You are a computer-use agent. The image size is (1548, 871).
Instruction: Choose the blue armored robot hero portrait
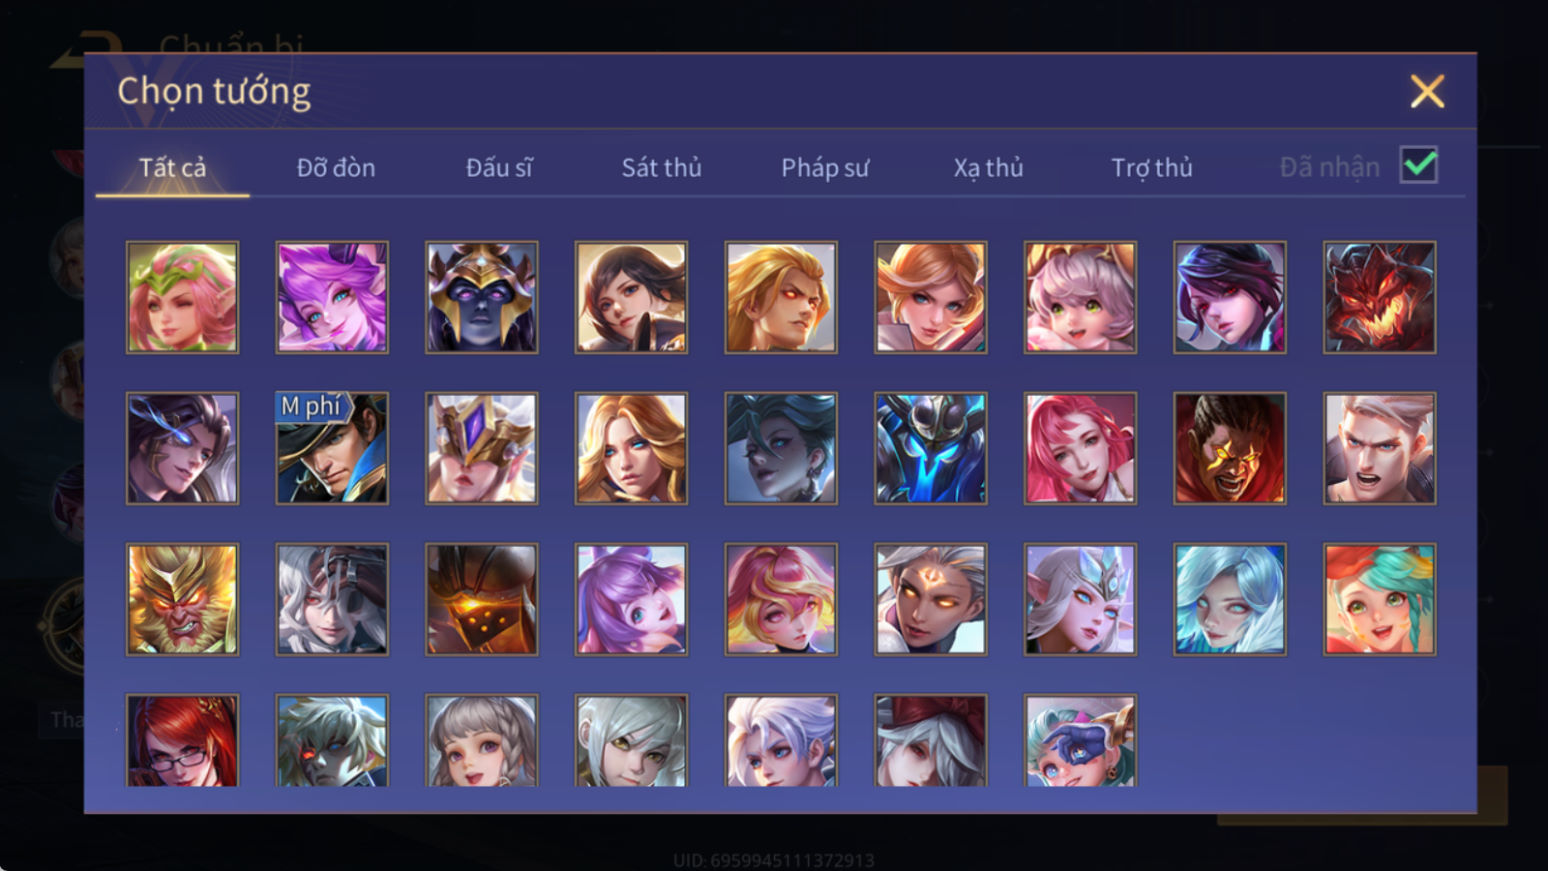coord(930,448)
